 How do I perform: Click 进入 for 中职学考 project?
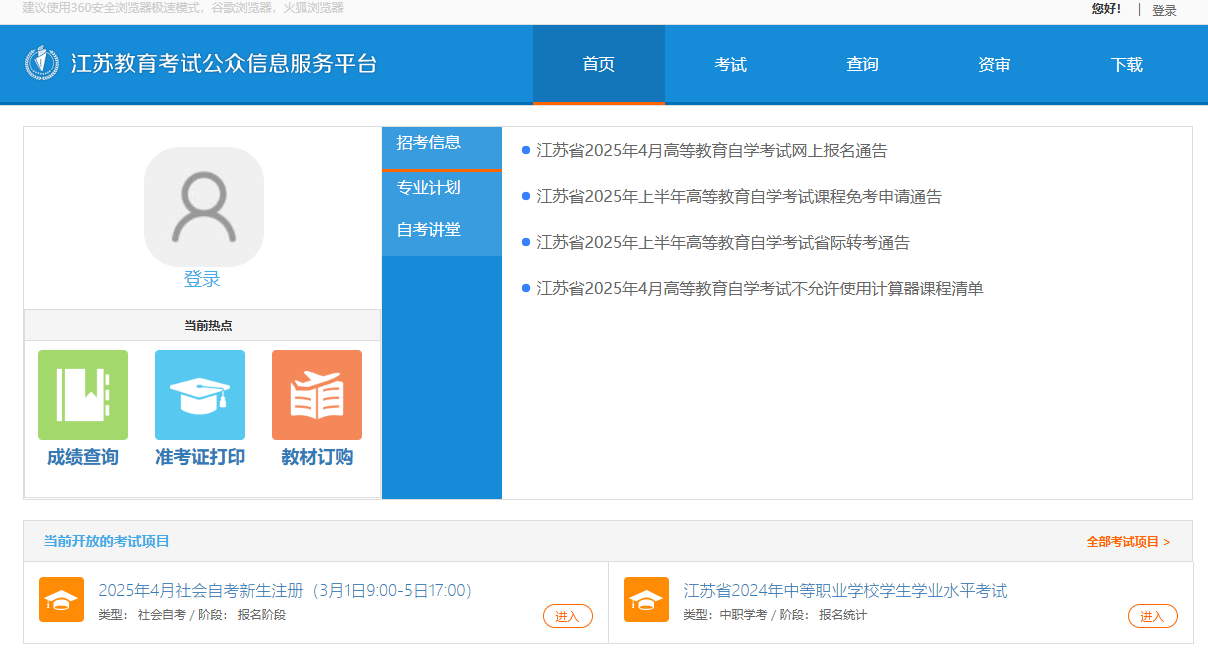(1152, 616)
